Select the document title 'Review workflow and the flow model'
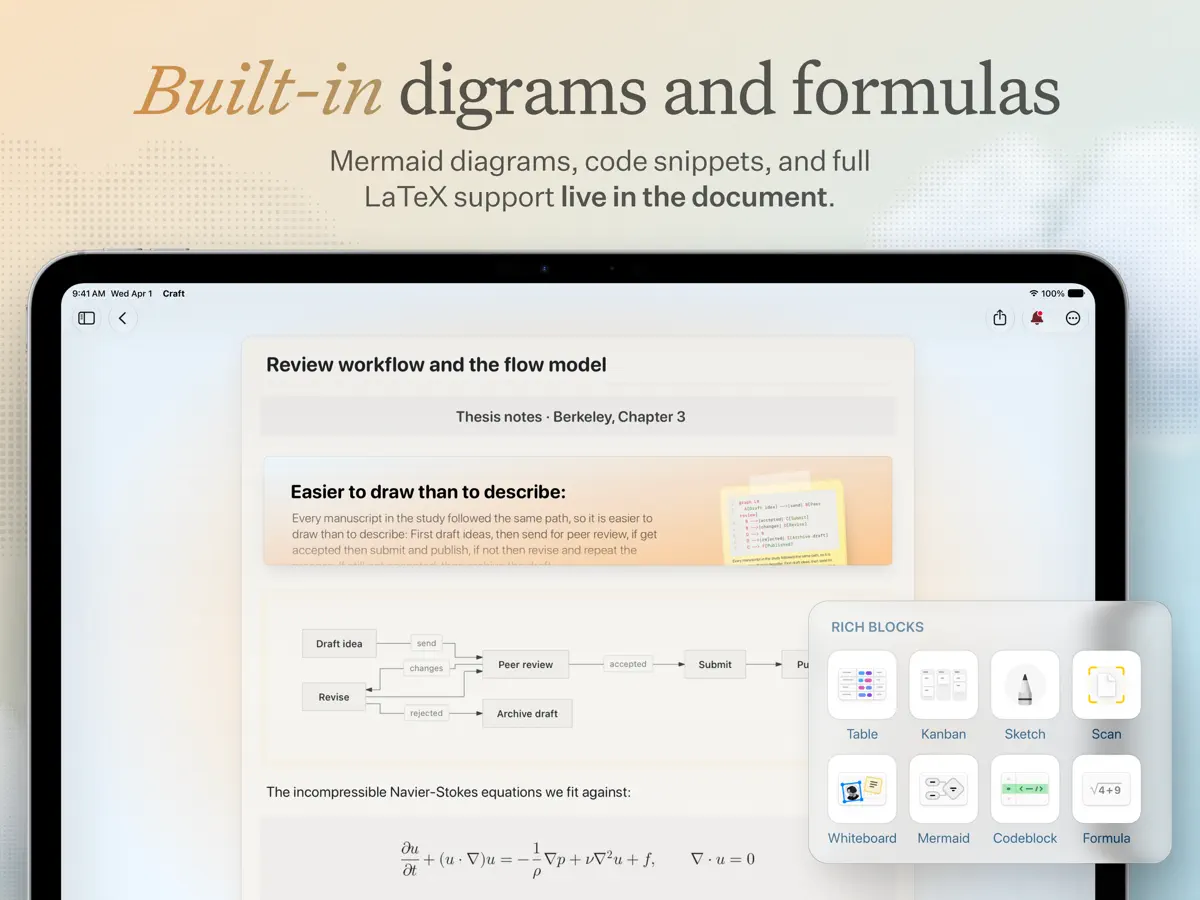 tap(436, 365)
